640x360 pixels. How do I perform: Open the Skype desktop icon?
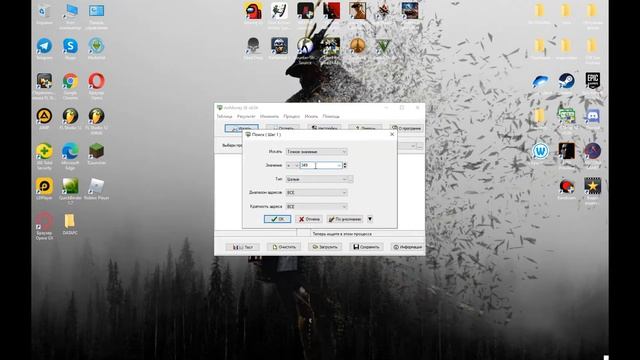[70, 48]
